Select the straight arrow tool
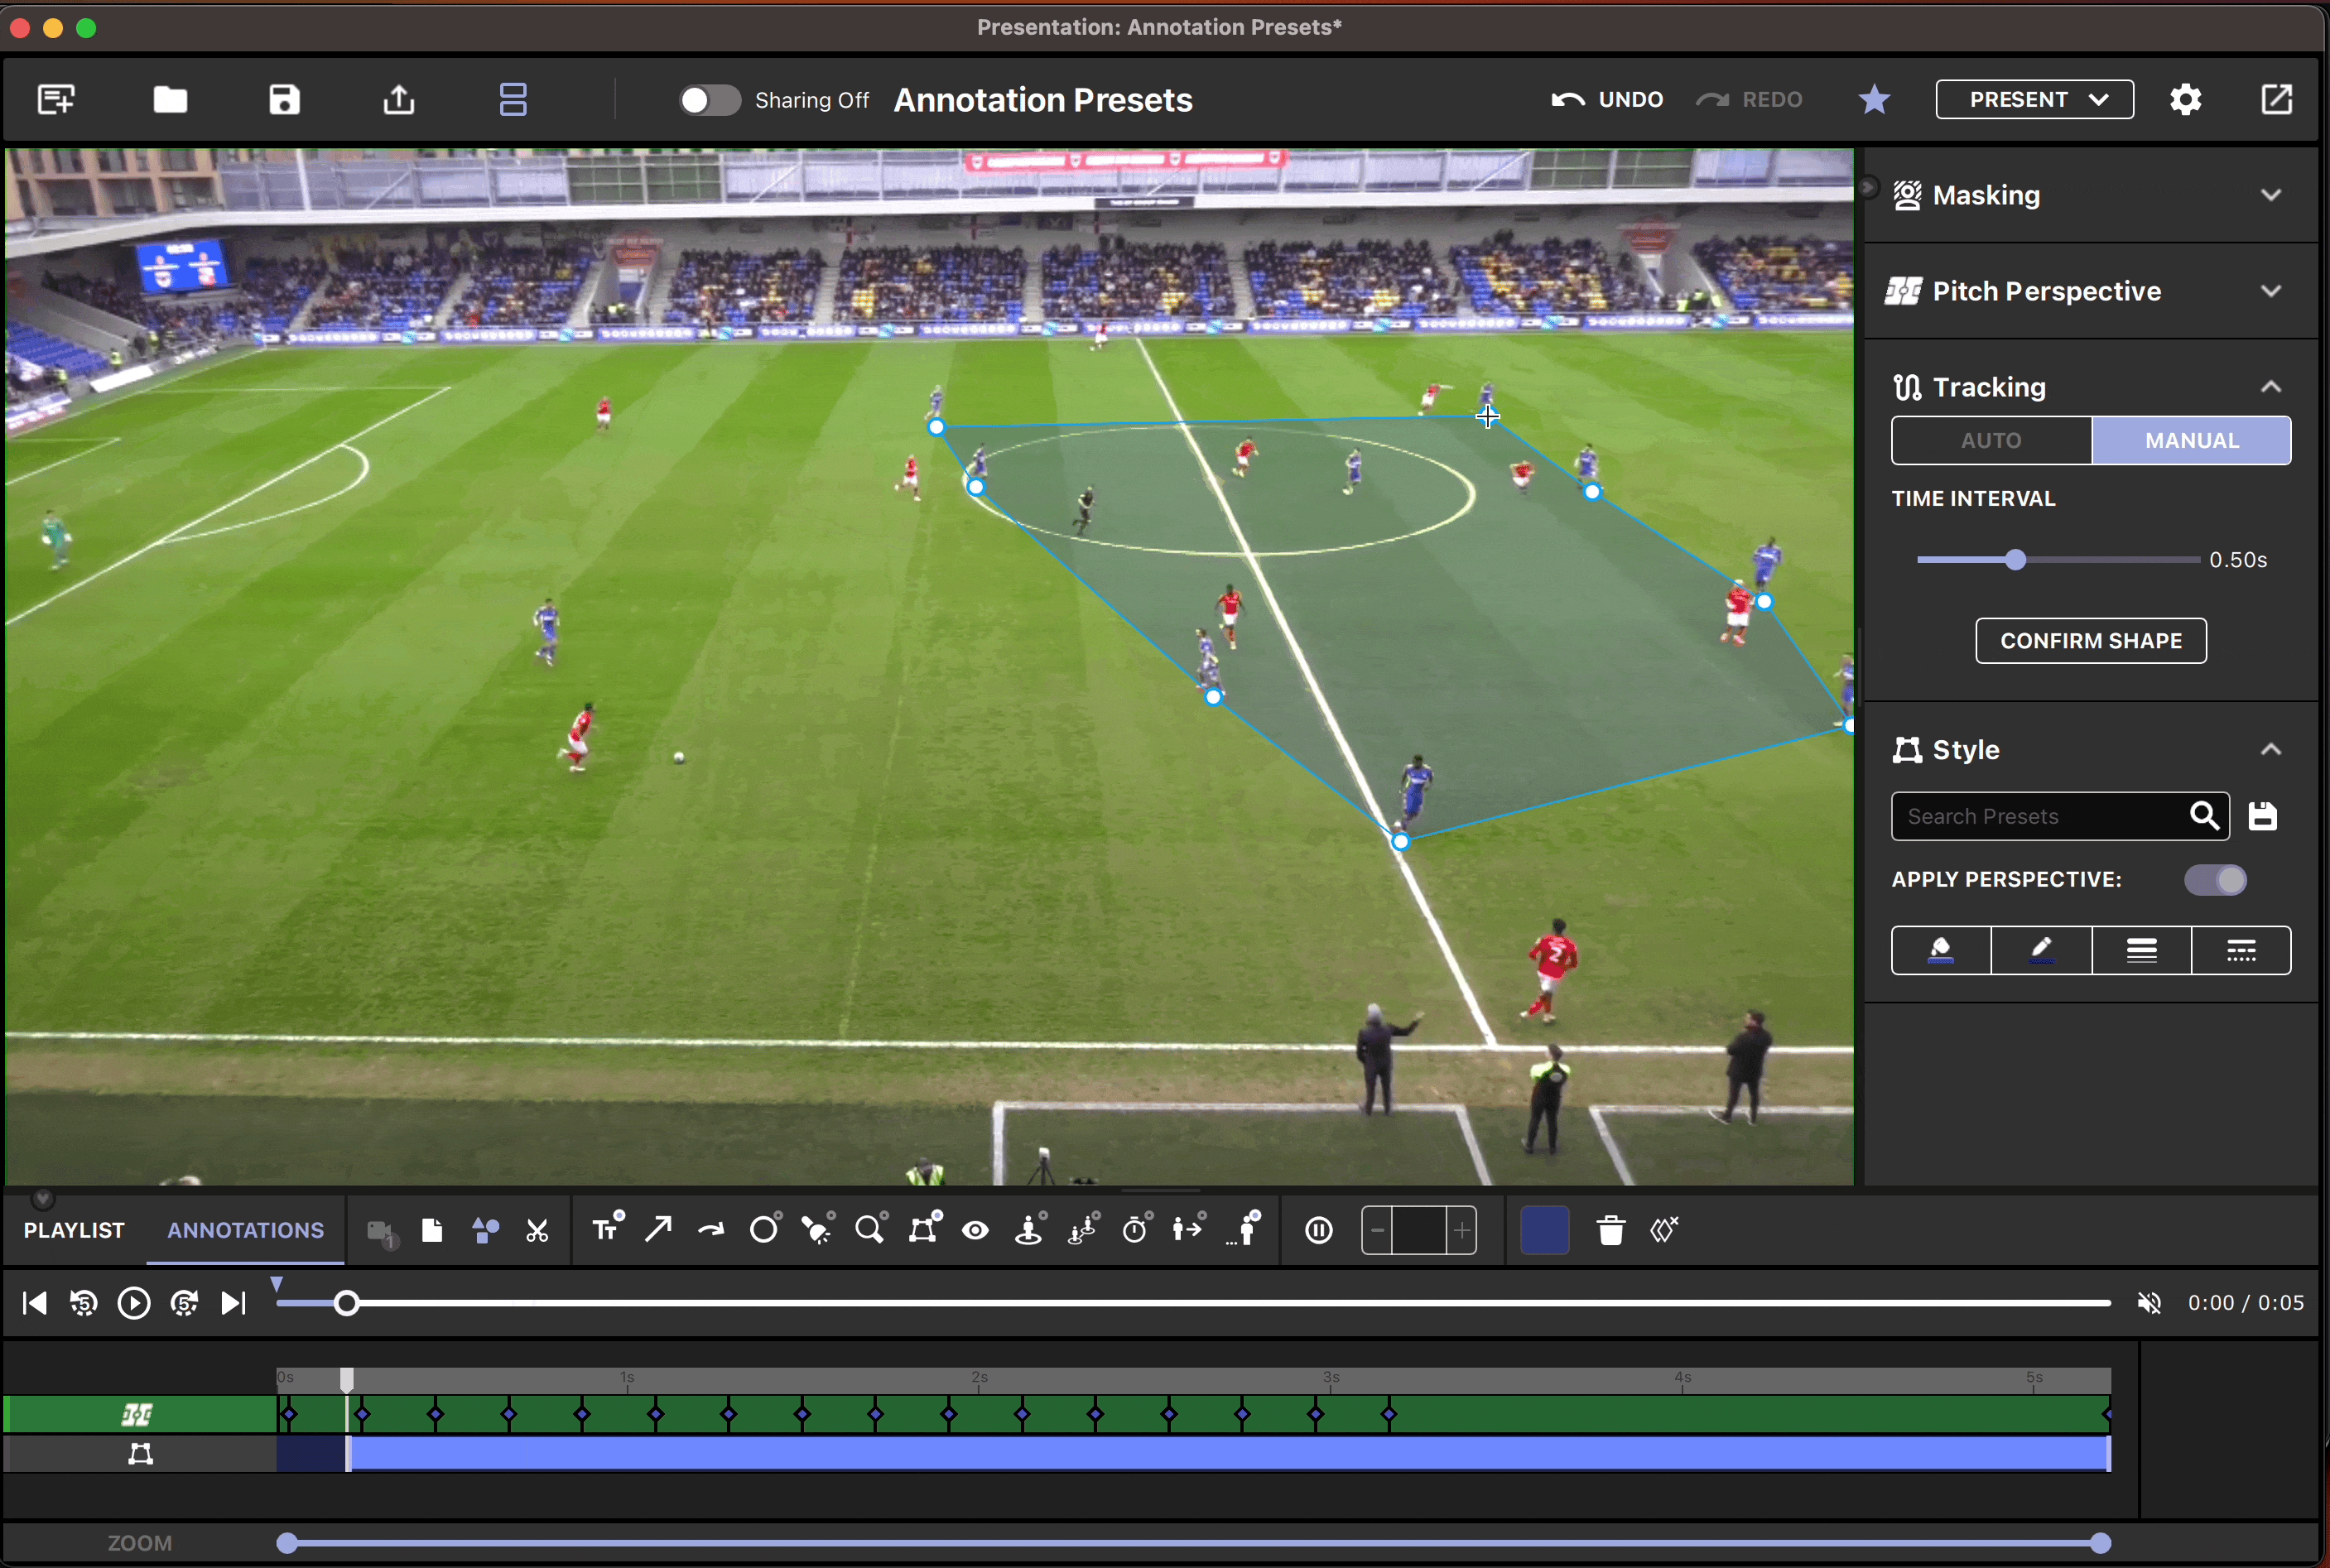Viewport: 2330px width, 1568px height. tap(658, 1228)
